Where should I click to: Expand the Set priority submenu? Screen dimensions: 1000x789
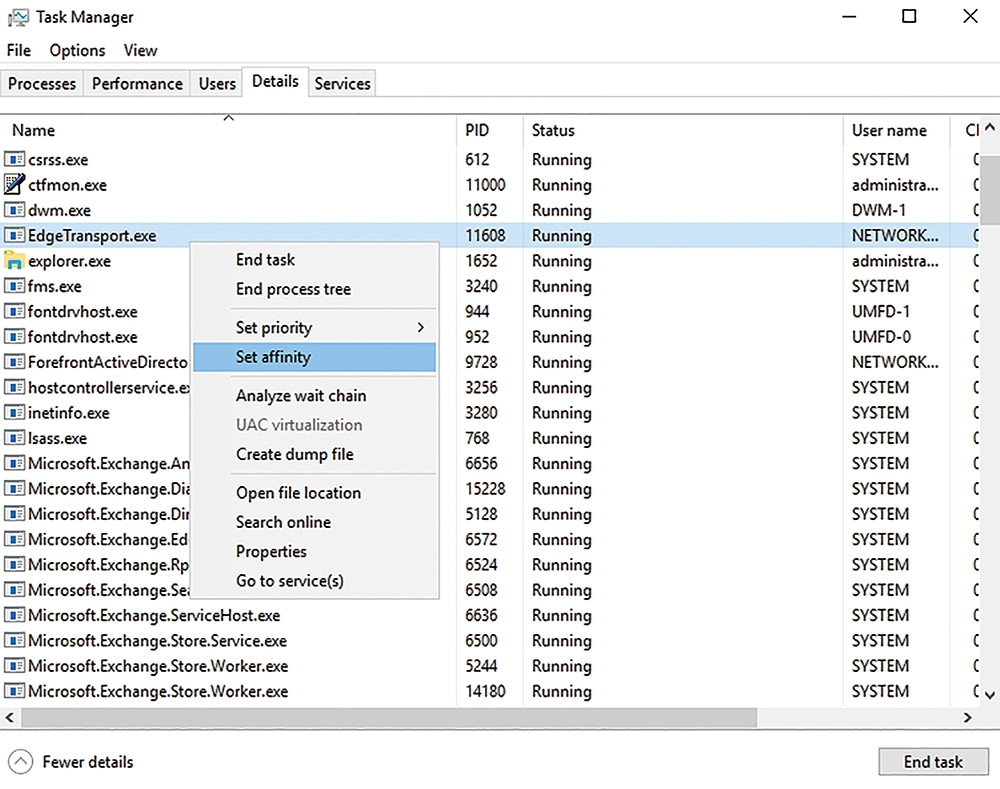(315, 327)
